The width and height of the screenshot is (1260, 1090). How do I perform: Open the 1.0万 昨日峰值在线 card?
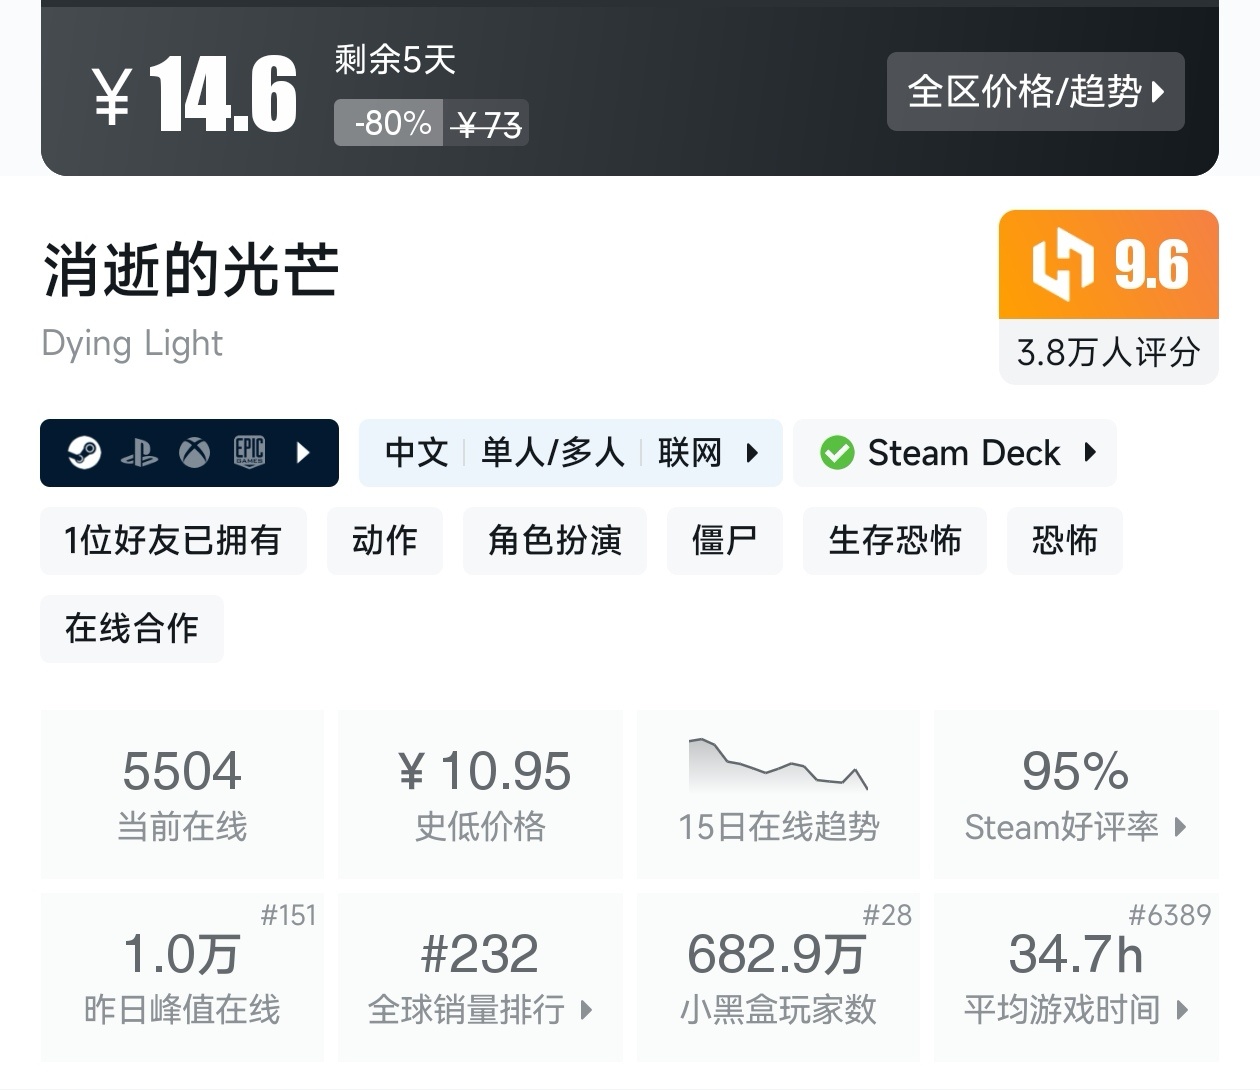182,978
